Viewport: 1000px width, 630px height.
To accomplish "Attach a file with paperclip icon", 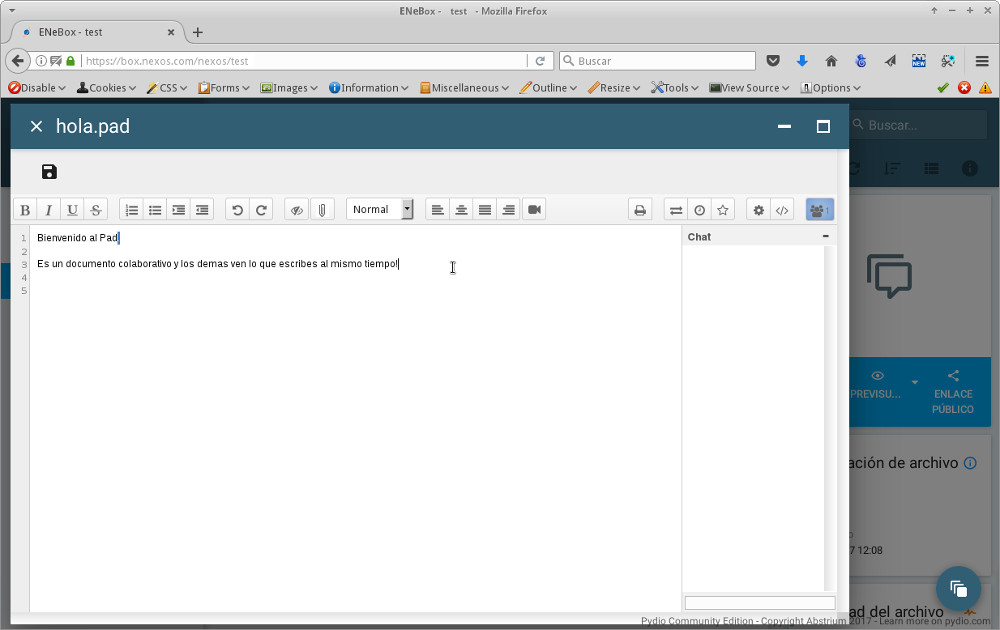I will click(x=322, y=210).
